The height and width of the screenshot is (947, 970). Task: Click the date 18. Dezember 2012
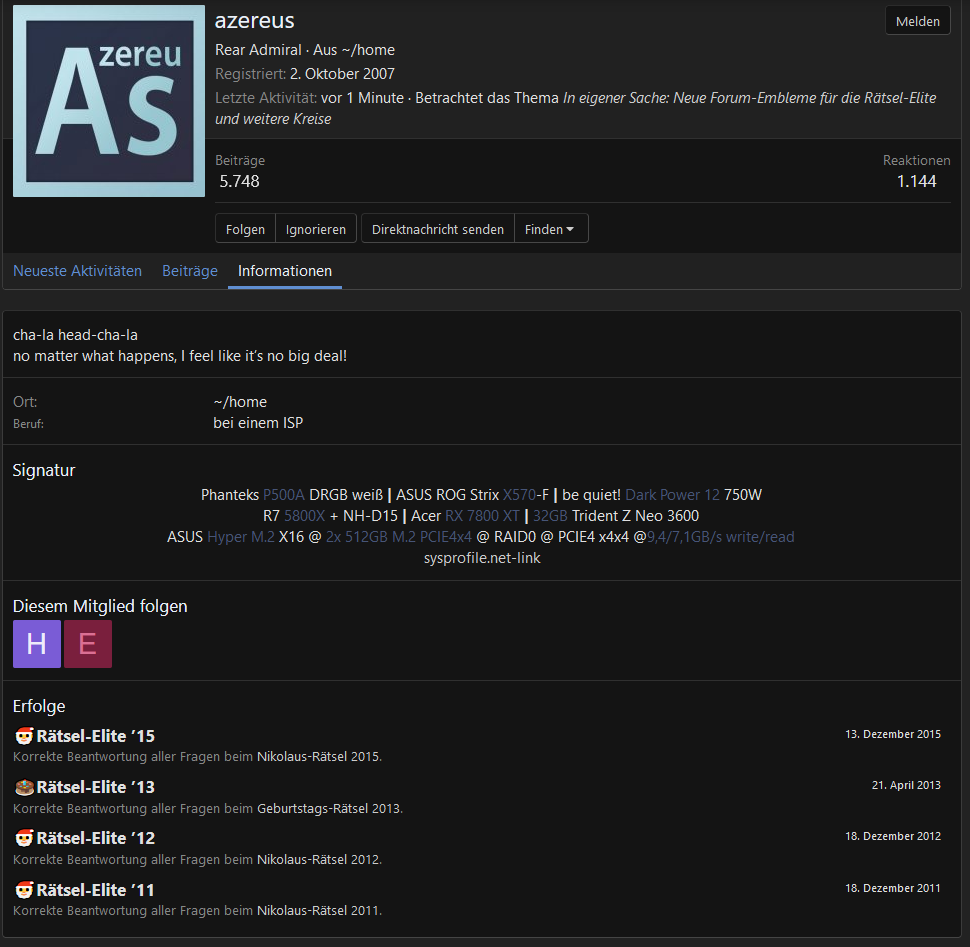pyautogui.click(x=893, y=836)
